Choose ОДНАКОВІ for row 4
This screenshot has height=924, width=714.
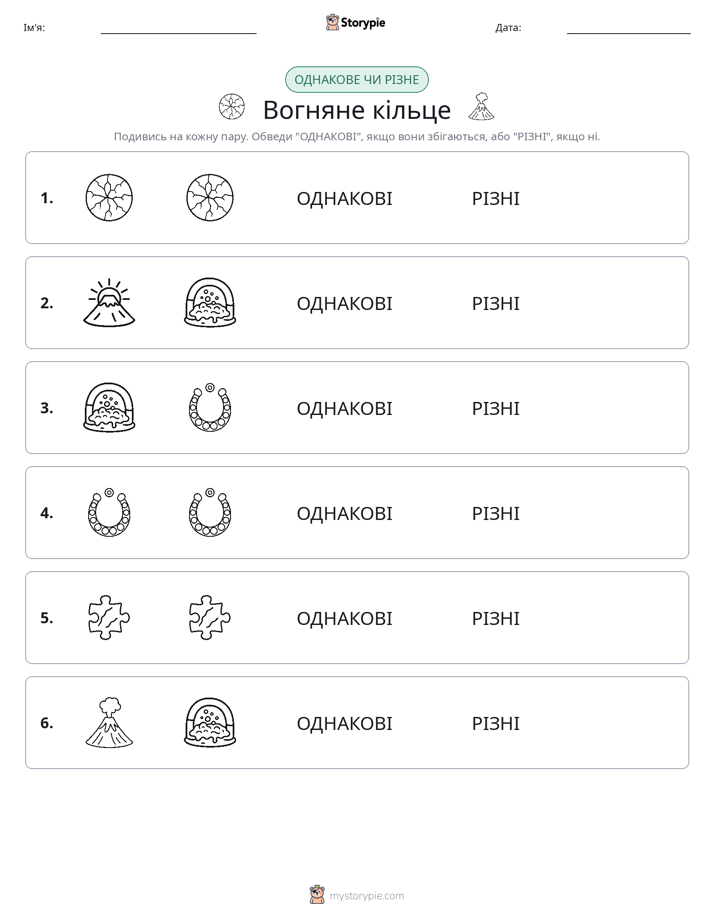[344, 513]
